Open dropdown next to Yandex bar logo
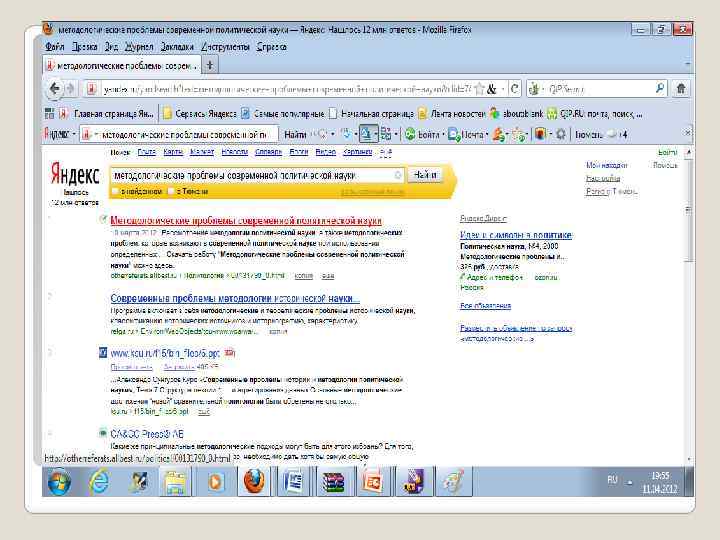Image resolution: width=720 pixels, height=540 pixels. click(x=74, y=134)
